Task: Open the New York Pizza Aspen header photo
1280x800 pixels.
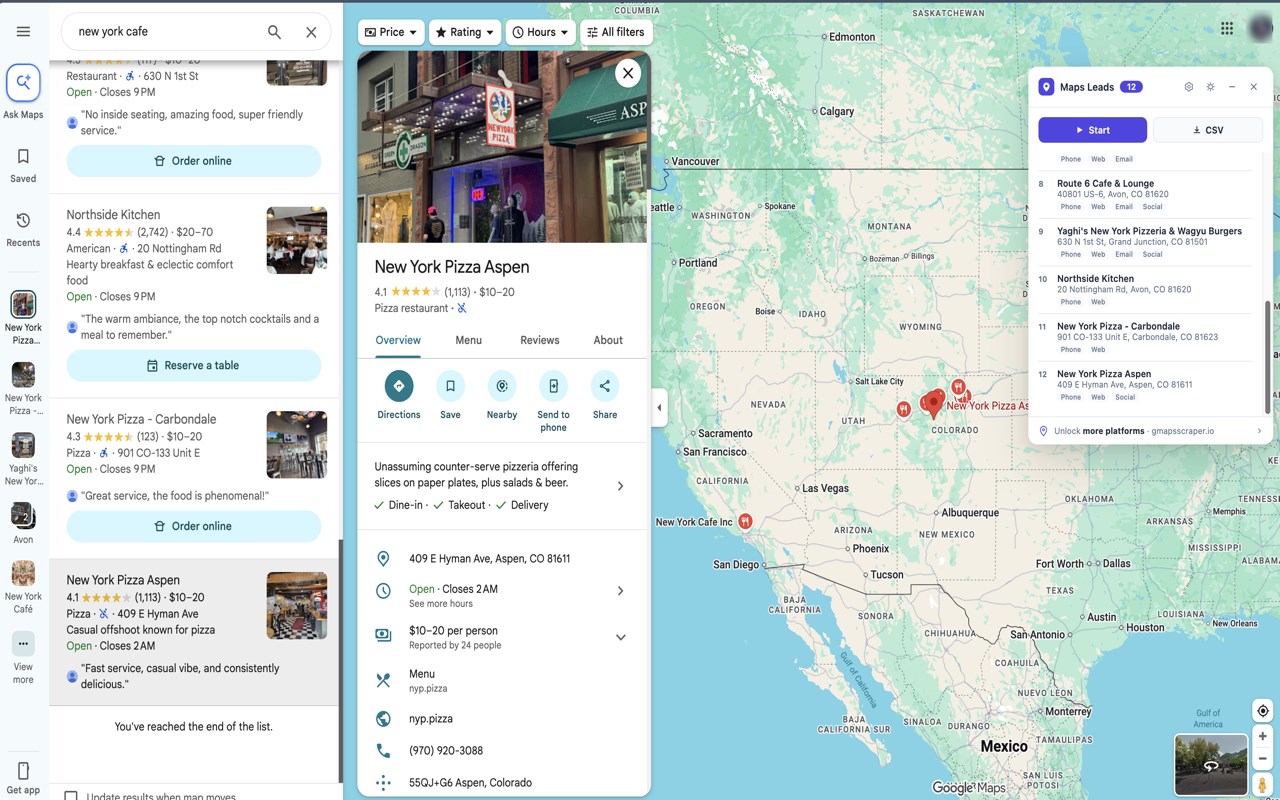Action: pyautogui.click(x=502, y=147)
